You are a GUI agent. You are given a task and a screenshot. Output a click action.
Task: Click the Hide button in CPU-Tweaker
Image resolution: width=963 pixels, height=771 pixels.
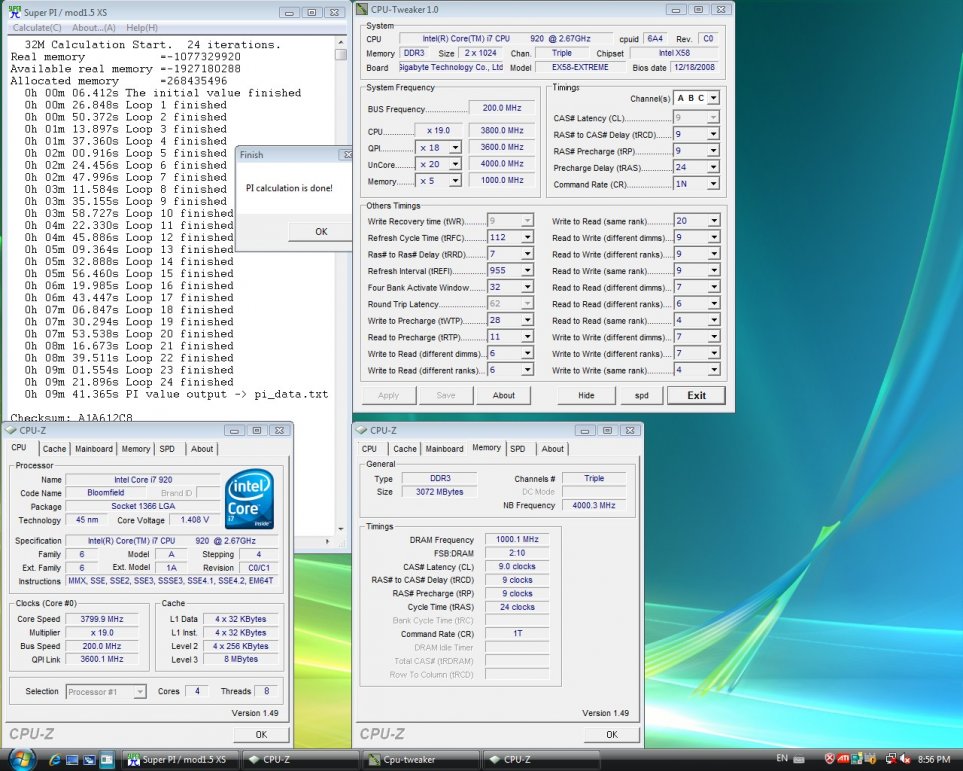point(586,396)
